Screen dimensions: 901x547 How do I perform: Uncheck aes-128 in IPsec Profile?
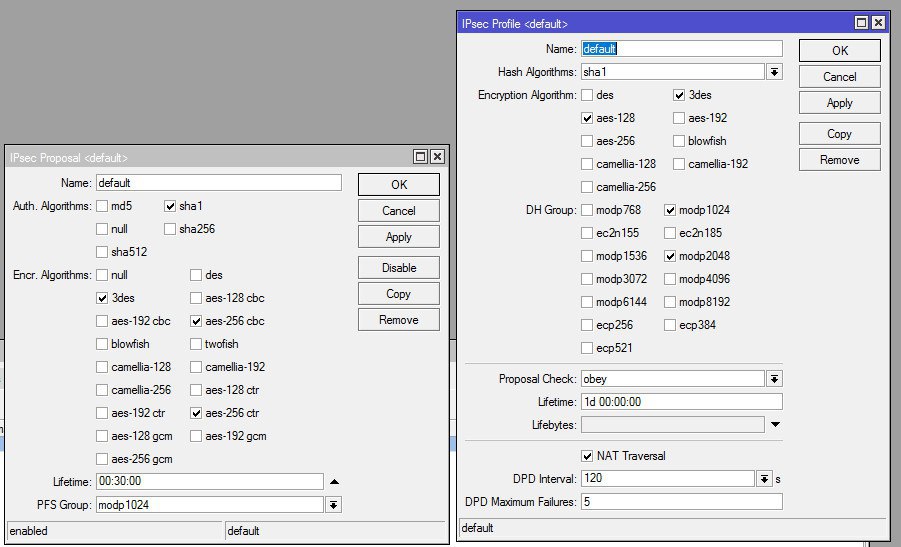(x=587, y=118)
